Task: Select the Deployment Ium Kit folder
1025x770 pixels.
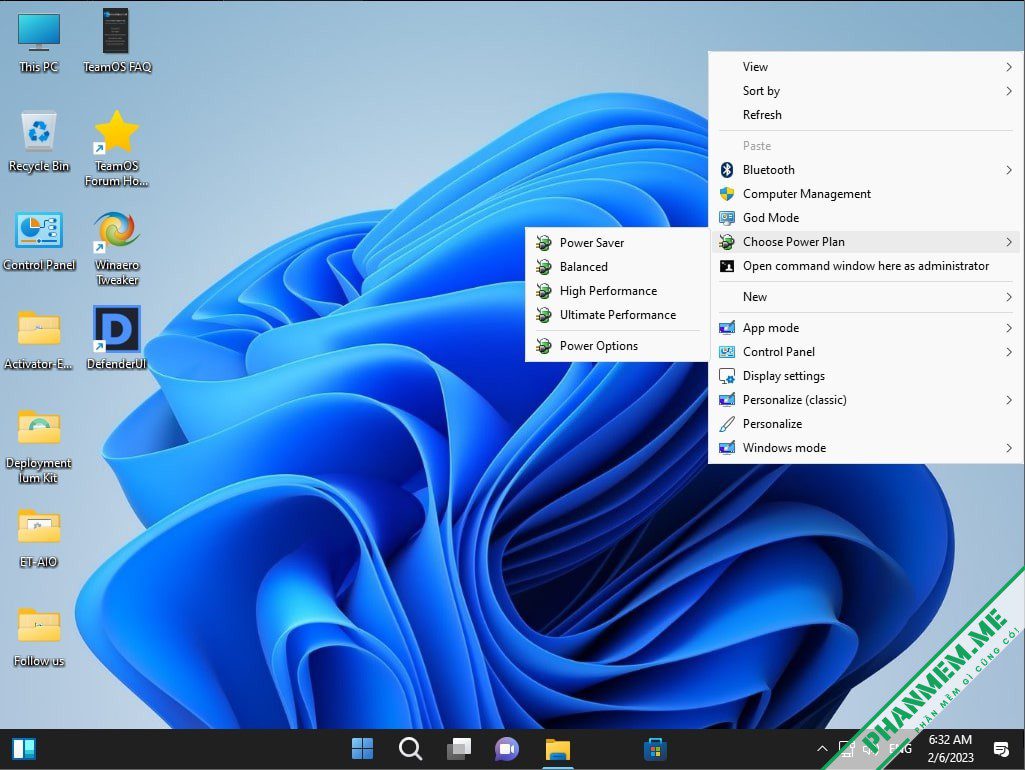Action: (39, 446)
